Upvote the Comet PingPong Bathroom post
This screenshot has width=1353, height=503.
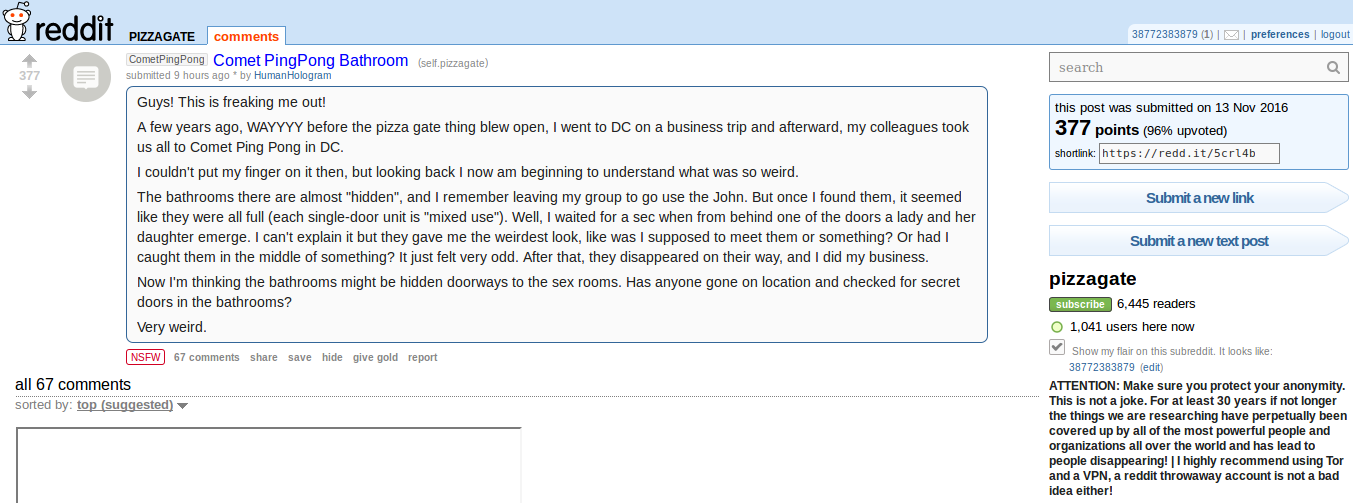(x=29, y=60)
